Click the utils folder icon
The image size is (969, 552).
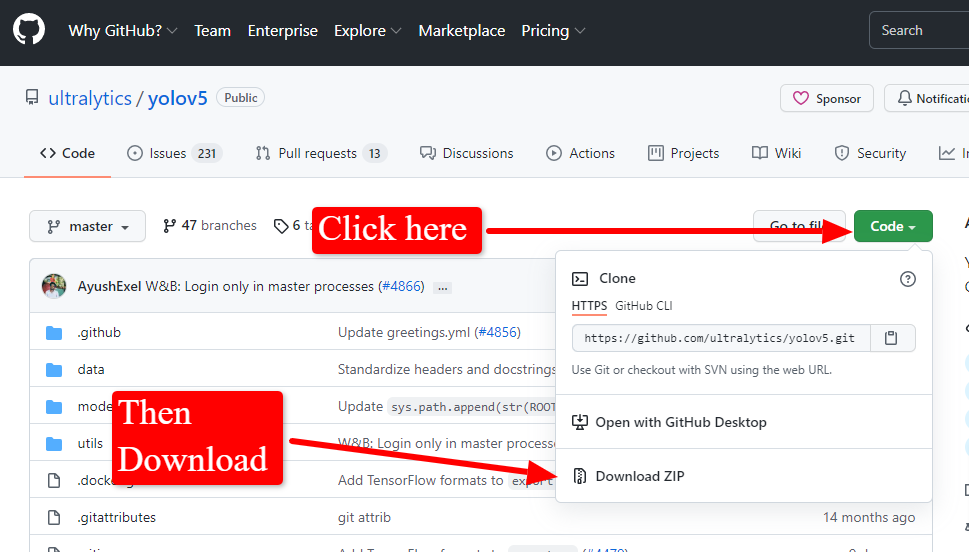pyautogui.click(x=54, y=444)
